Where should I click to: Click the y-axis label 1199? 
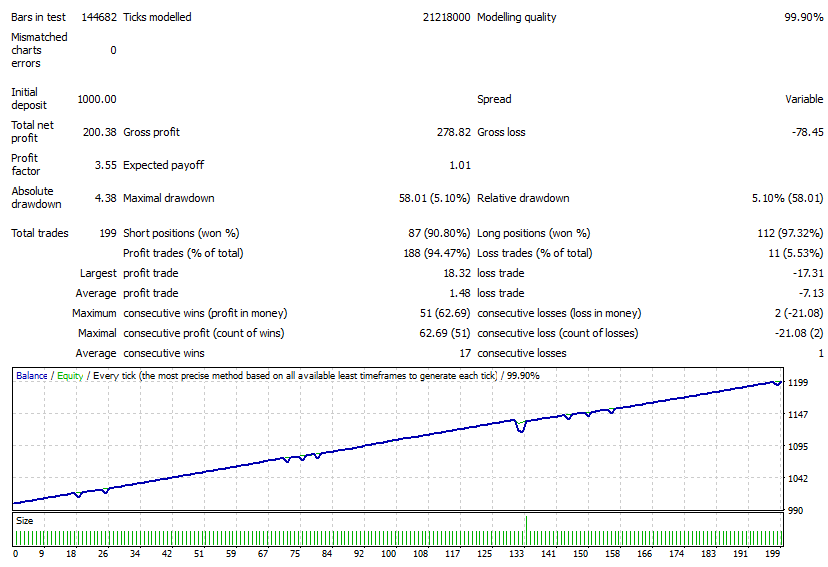tap(798, 382)
